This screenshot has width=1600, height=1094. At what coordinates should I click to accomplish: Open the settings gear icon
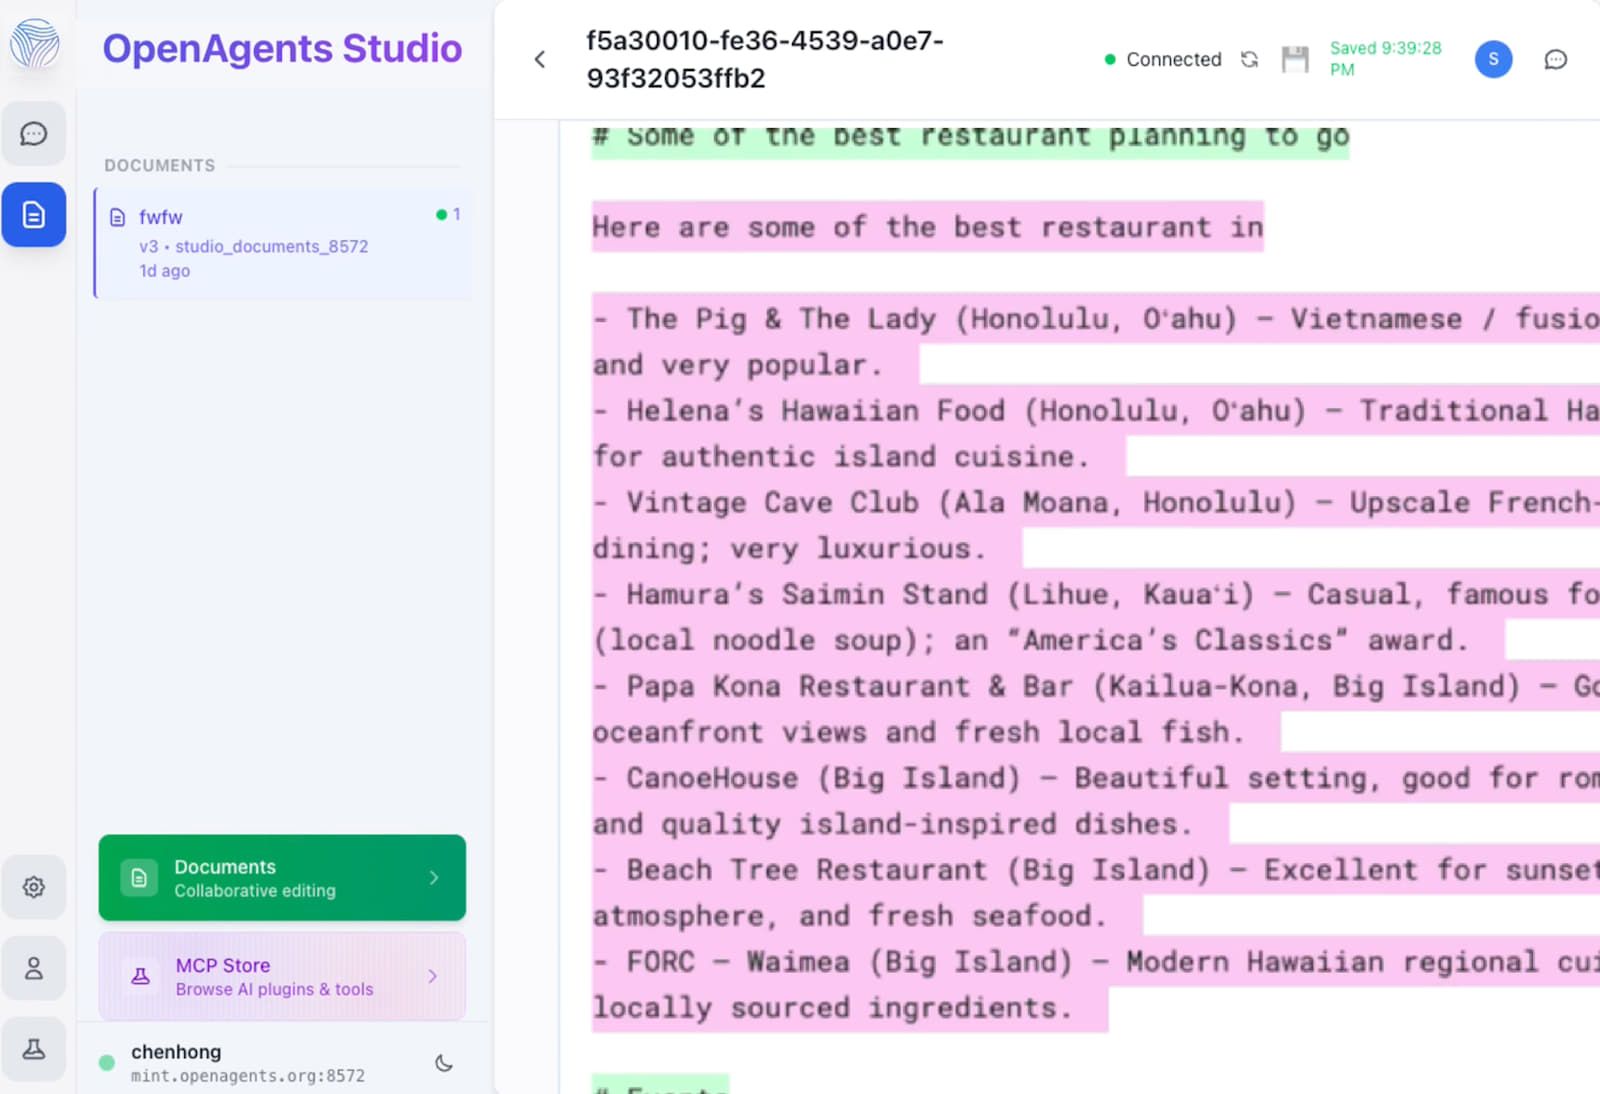34,887
